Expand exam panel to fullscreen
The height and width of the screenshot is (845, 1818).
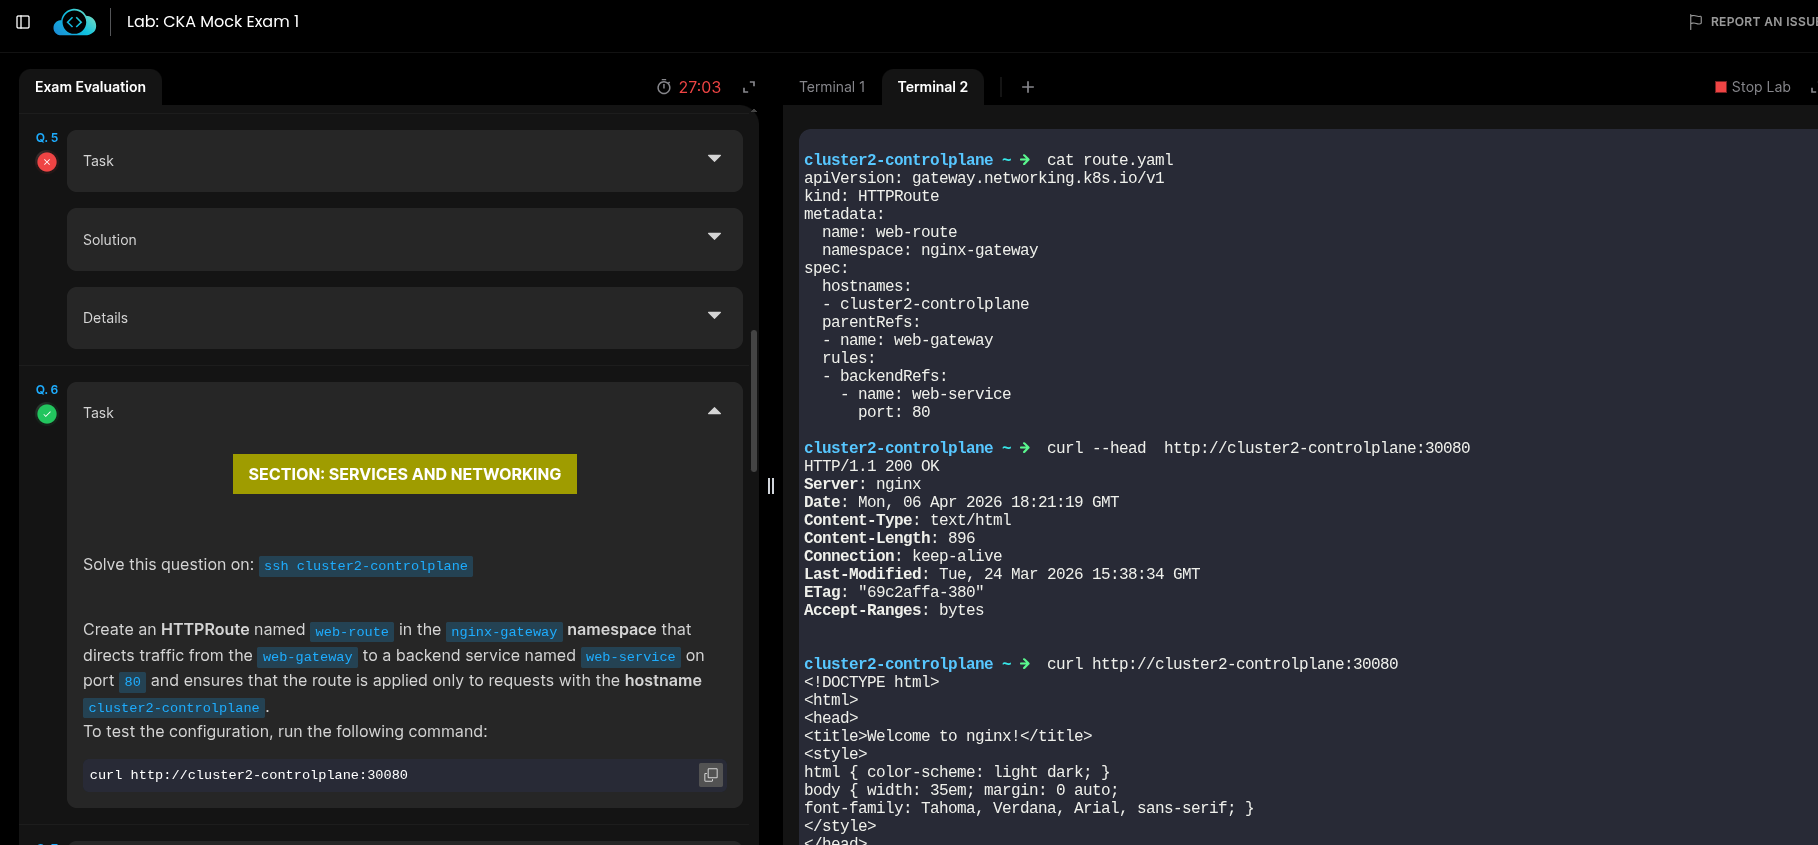748,87
